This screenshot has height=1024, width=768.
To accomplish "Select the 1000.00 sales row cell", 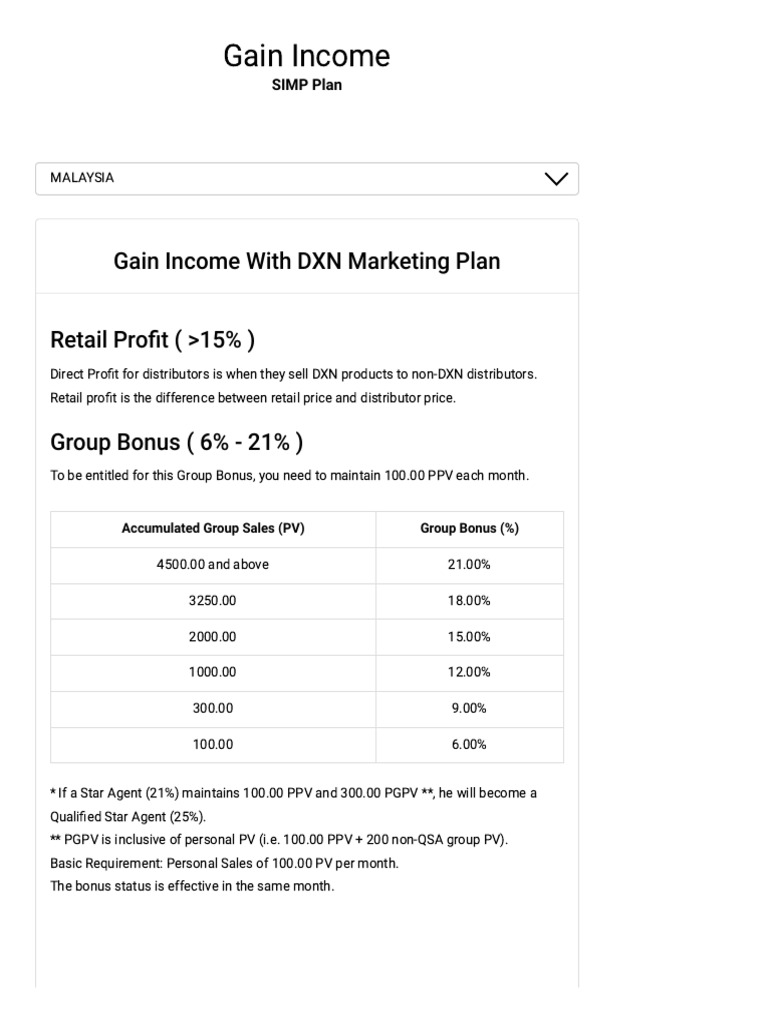I will point(213,672).
